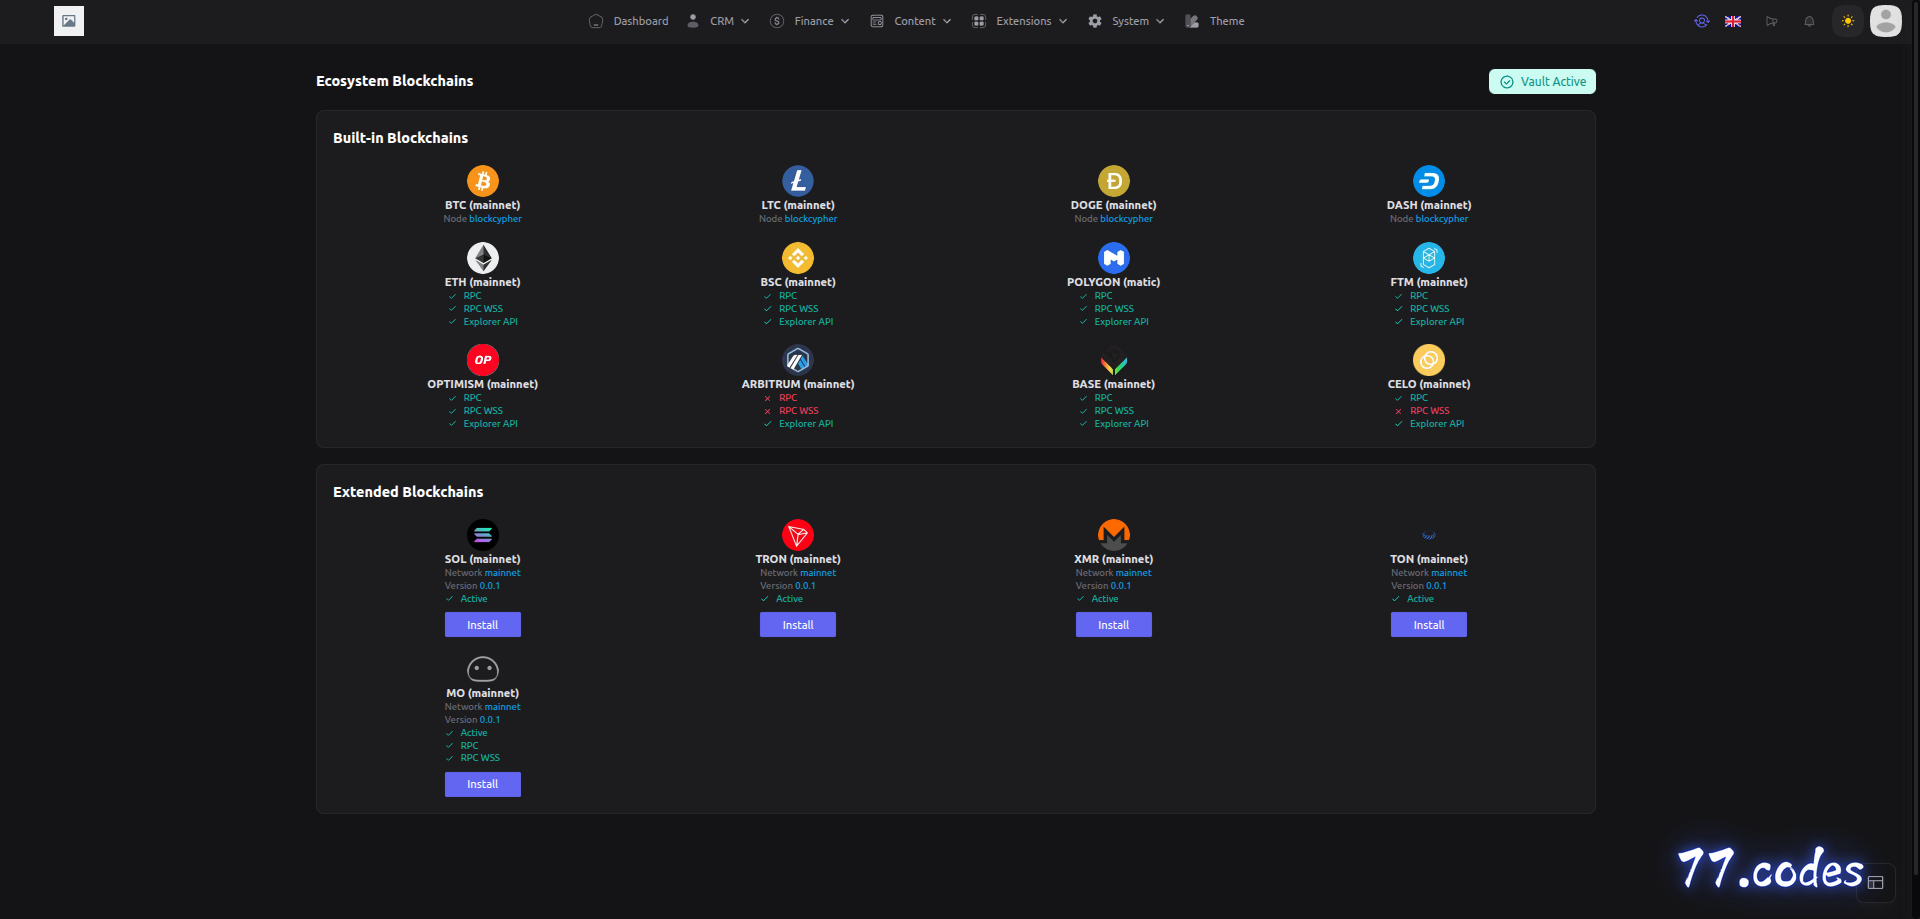The height and width of the screenshot is (919, 1920).
Task: Click the failed RPC WSS status under CELO
Action: (x=1422, y=411)
